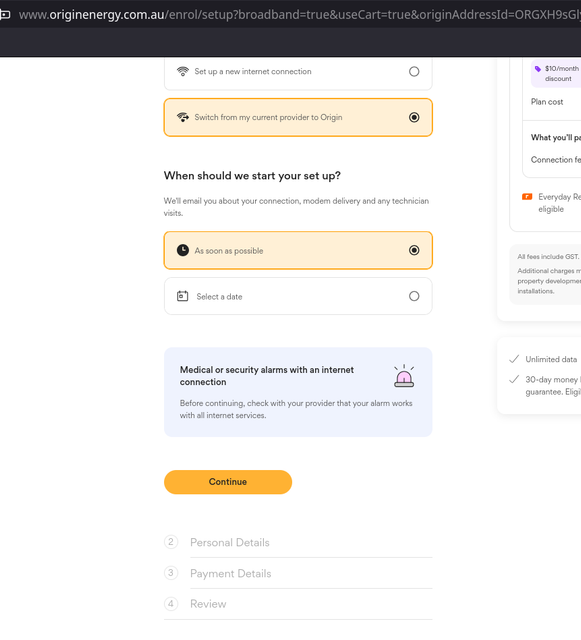
Task: Choose 'Select a date' radio button
Action: [x=414, y=296]
